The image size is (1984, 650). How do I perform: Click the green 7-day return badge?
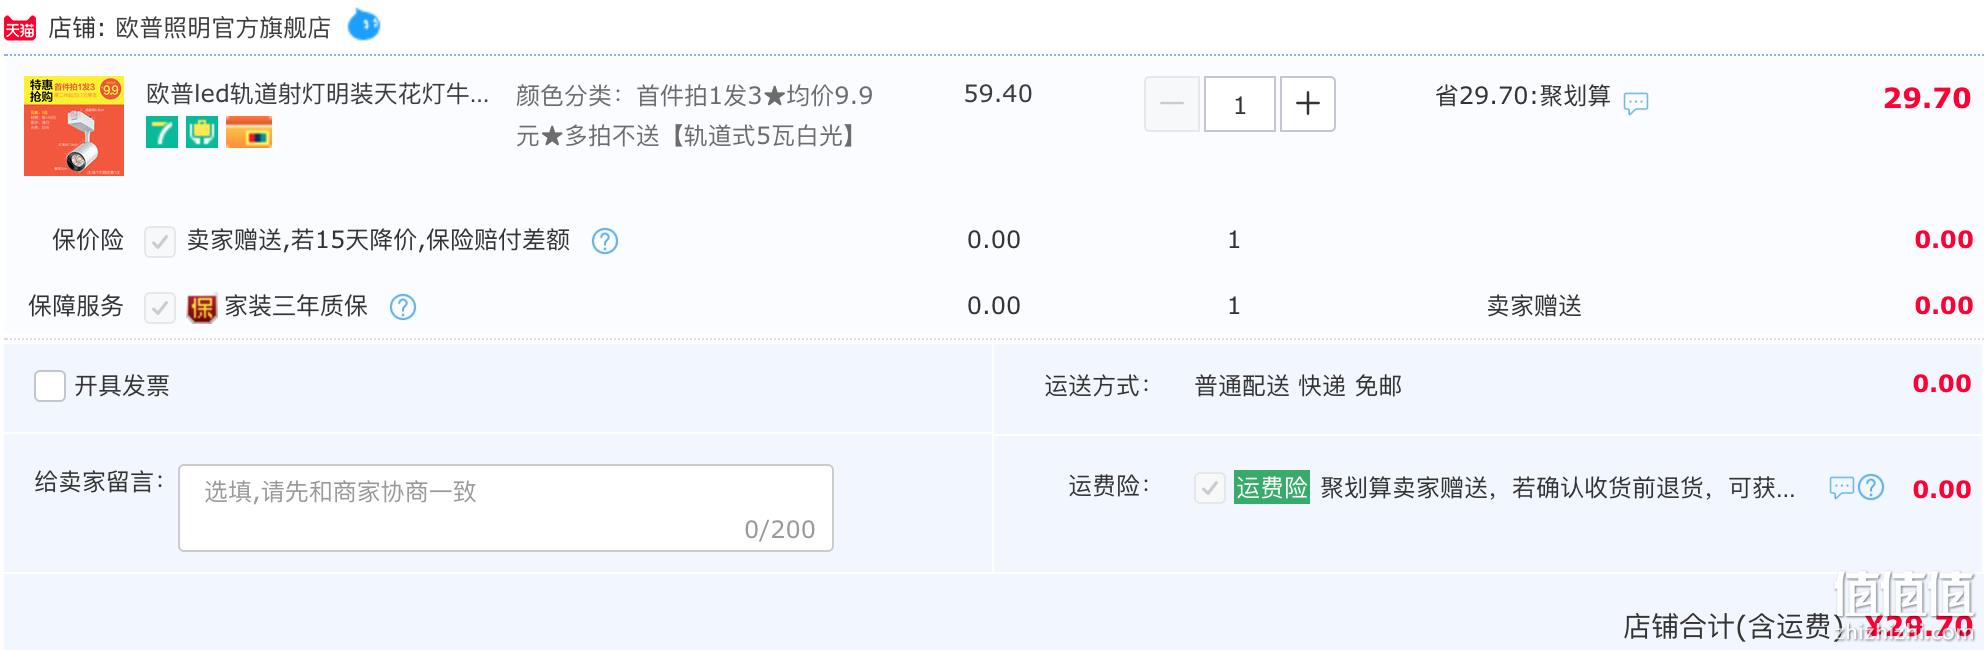pos(162,132)
